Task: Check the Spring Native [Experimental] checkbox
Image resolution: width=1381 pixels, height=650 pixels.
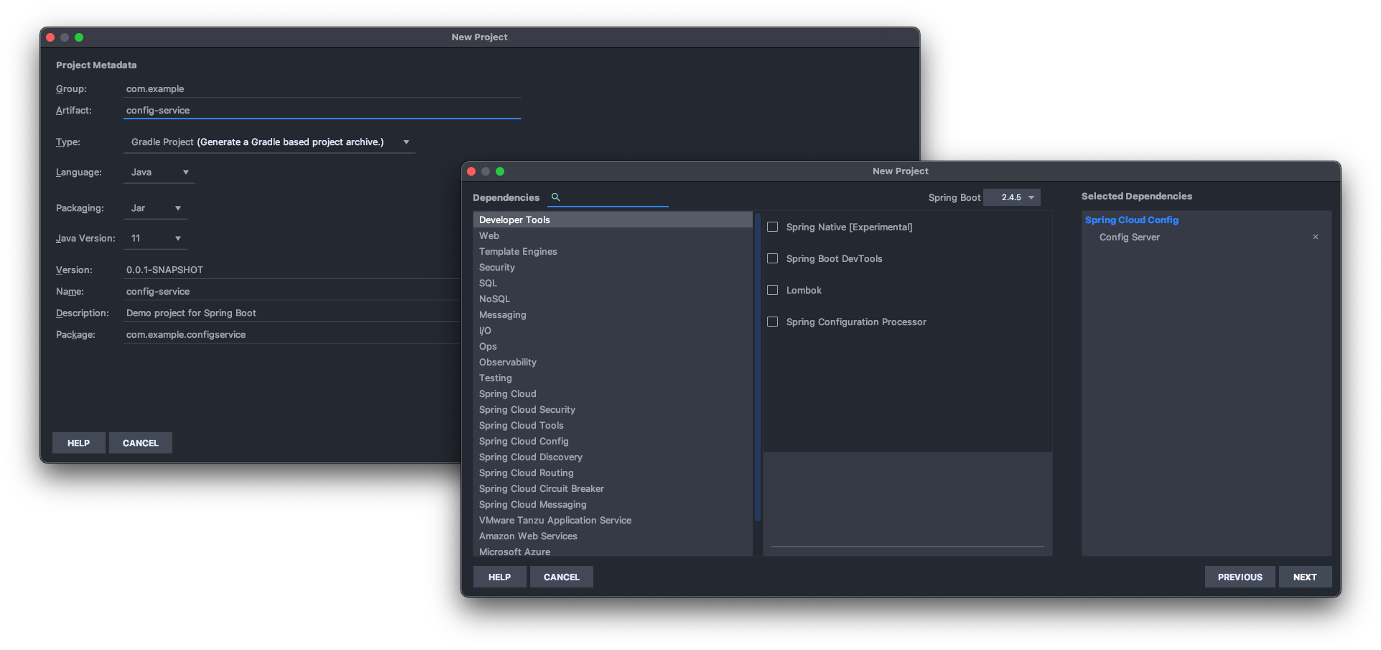Action: (772, 227)
